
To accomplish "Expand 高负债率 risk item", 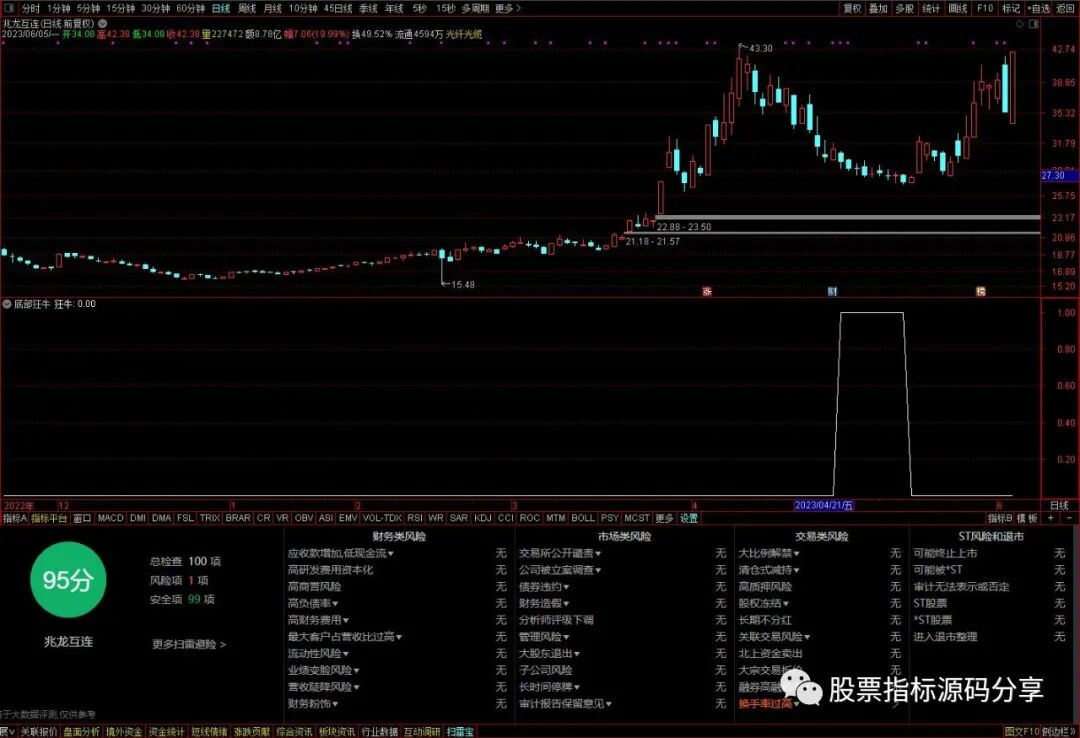I will [x=313, y=603].
